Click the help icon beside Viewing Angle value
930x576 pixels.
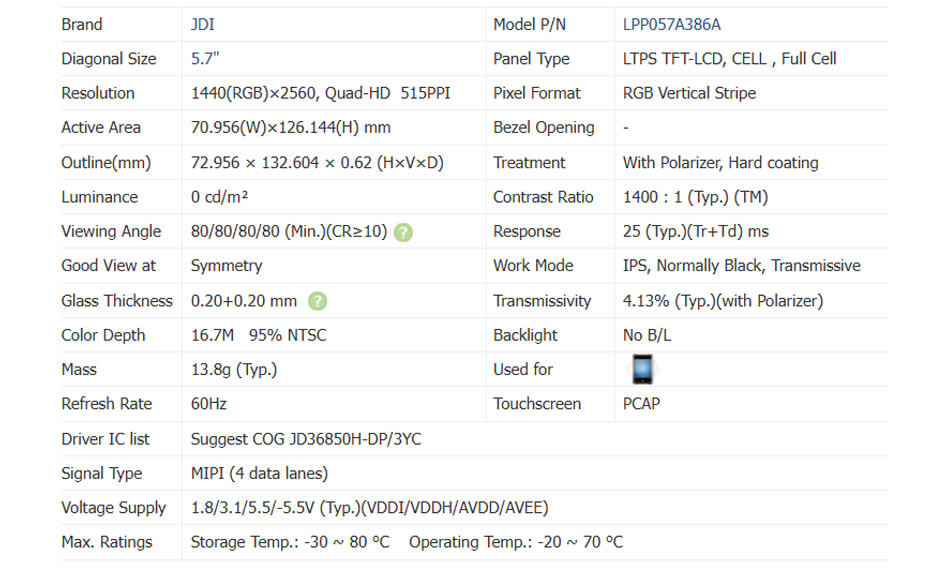click(x=402, y=232)
